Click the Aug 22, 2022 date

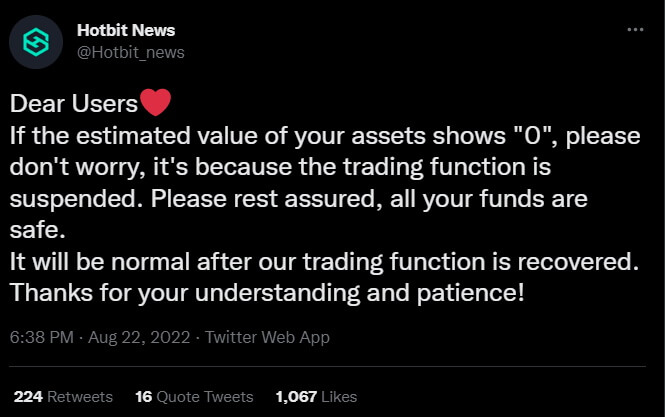139,337
